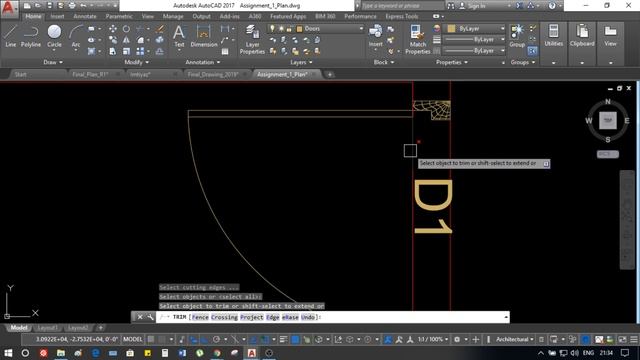Click the Explode tool icon
Viewport: 640px width, 360px height.
[160, 40]
